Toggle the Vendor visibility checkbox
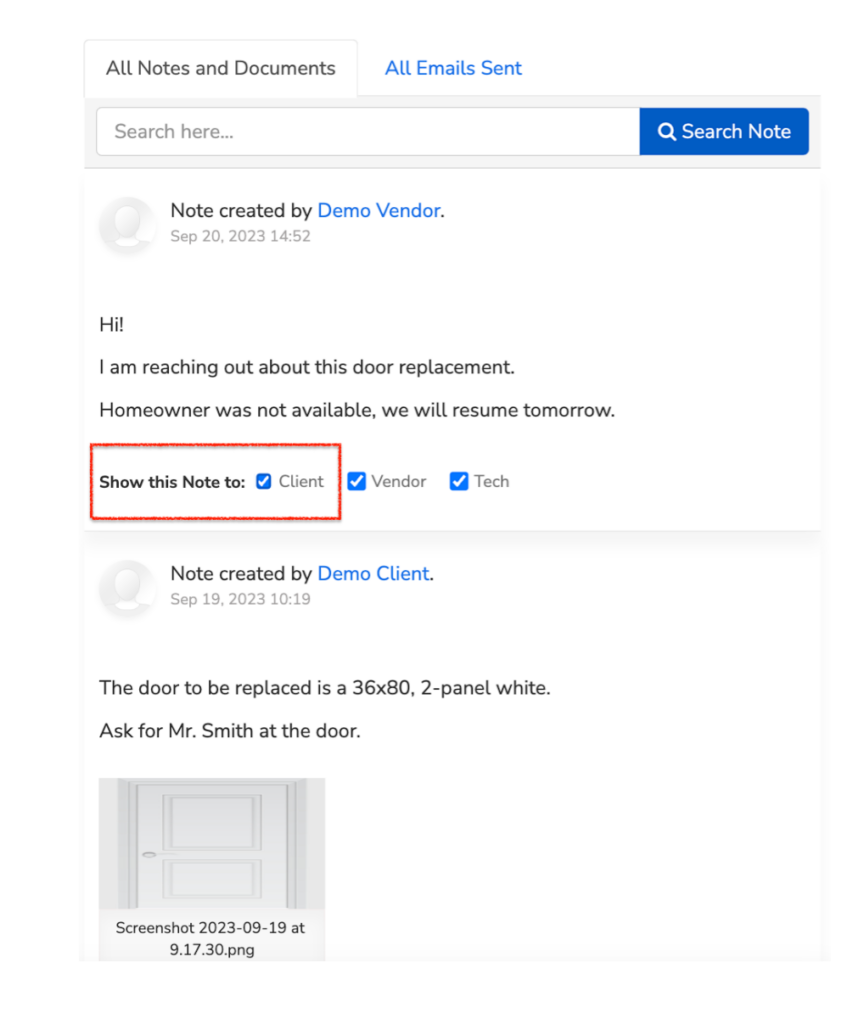 357,481
